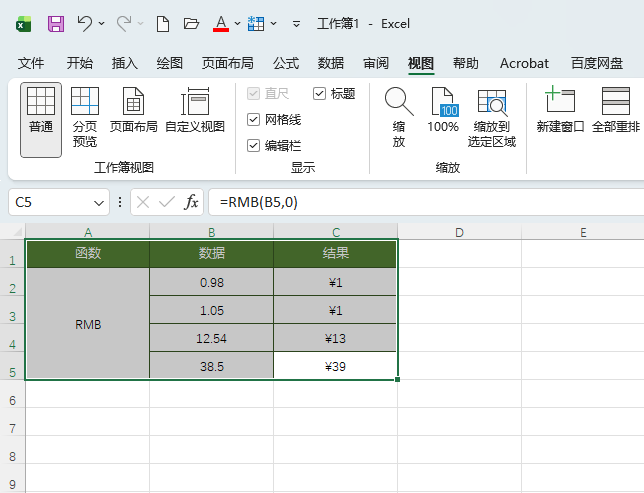Click cell with value 12.54

[212, 338]
